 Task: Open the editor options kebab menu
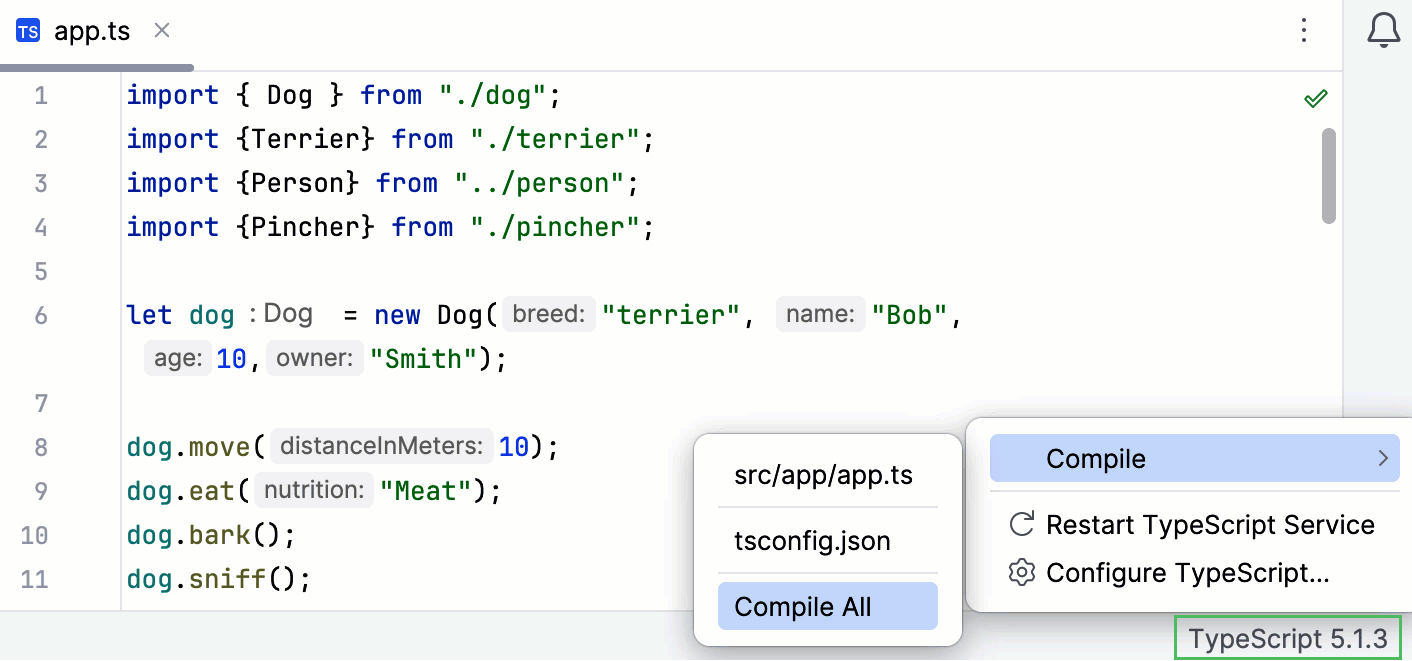pos(1304,31)
